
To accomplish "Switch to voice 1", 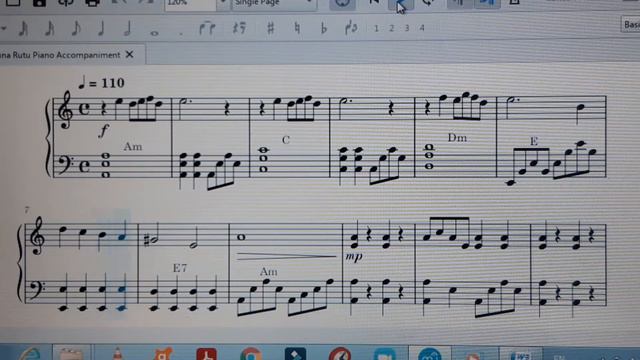I will click(x=376, y=28).
